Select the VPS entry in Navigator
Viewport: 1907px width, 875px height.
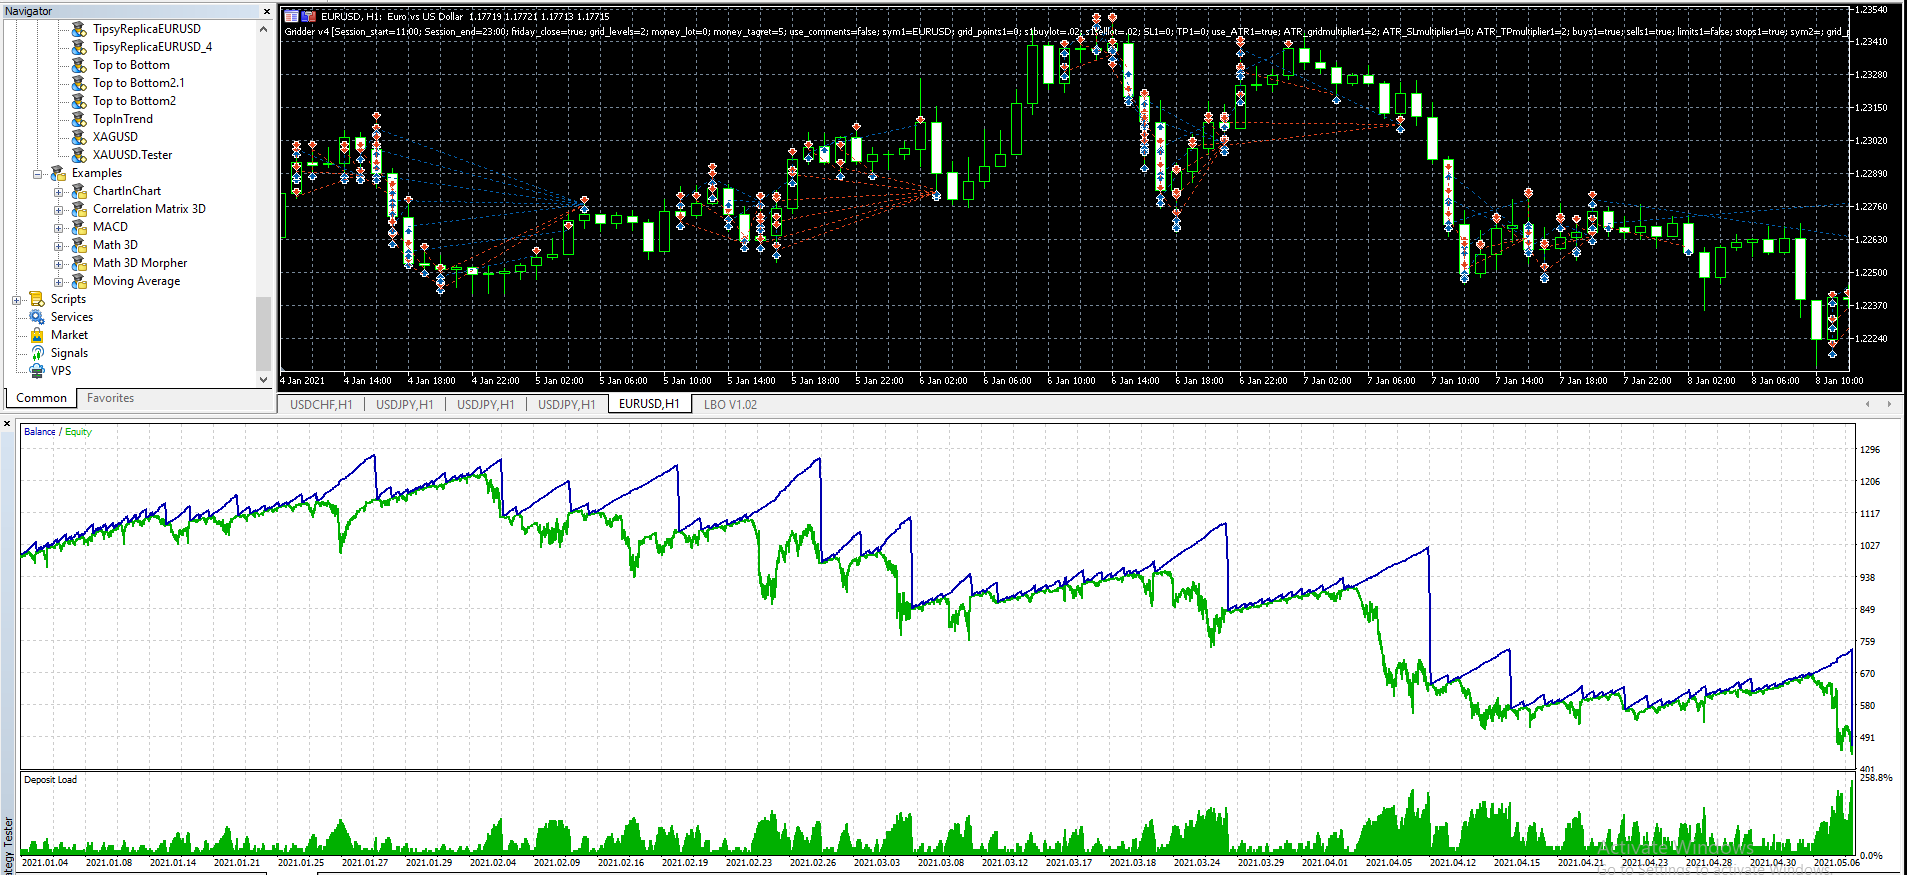tap(61, 371)
